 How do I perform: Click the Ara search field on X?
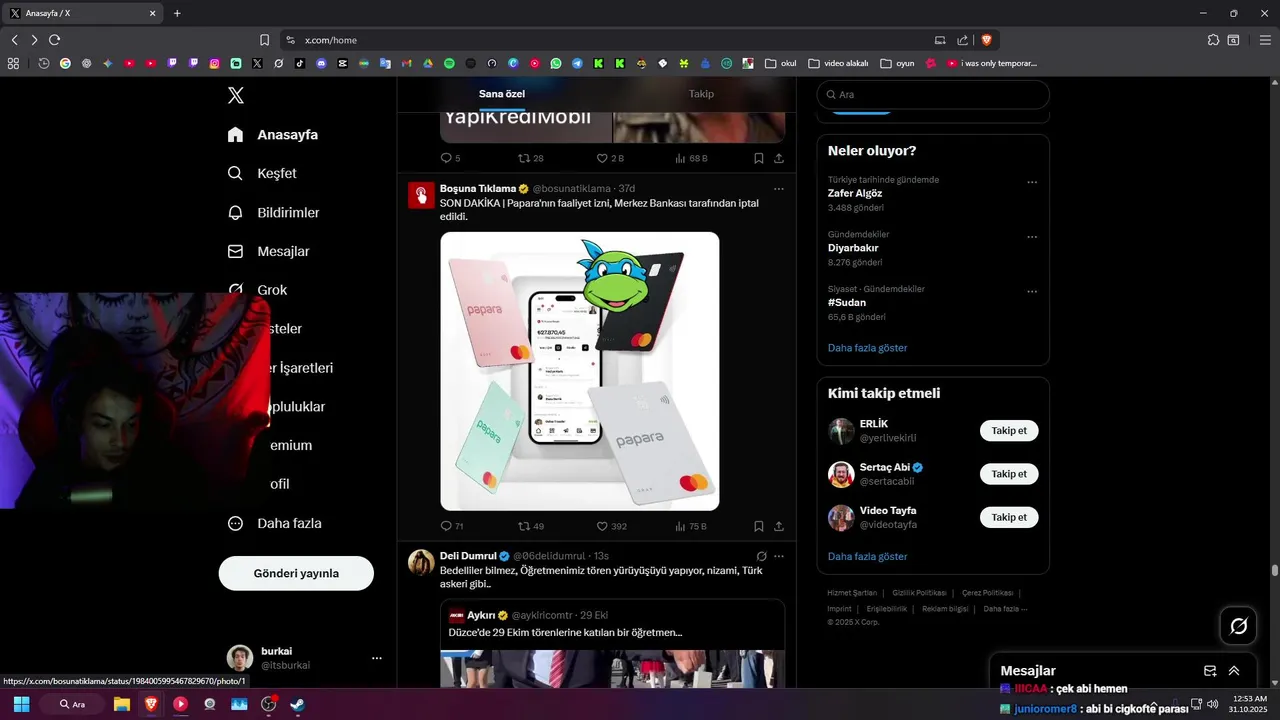coord(933,94)
